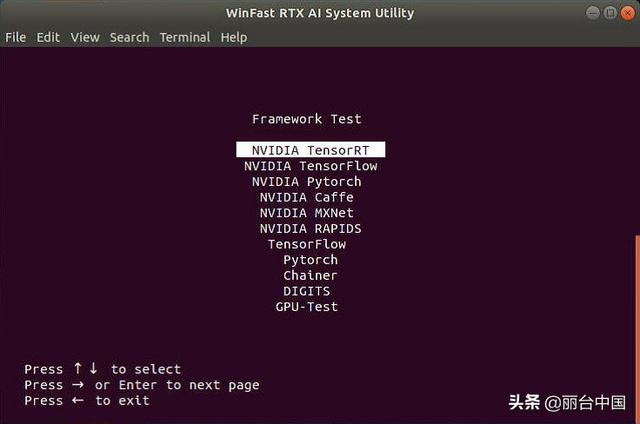Select the NVIDIA TensorFlow entry
This screenshot has height=424, width=640.
coord(311,166)
